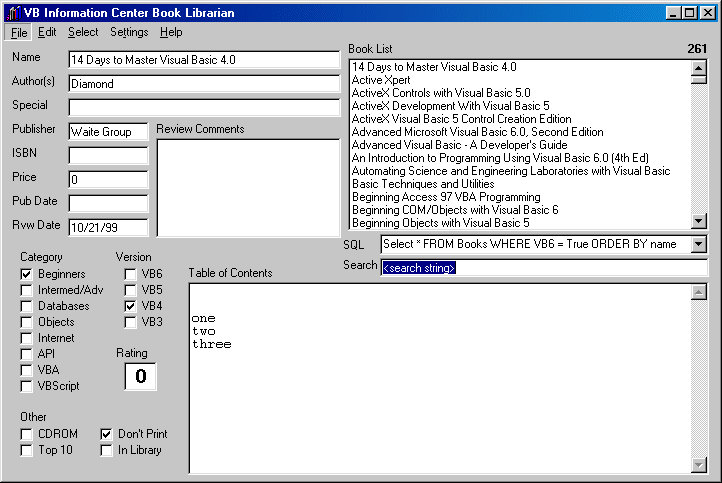Uncheck the VB4 version checkbox
Screen dimensions: 722x483
coord(130,306)
